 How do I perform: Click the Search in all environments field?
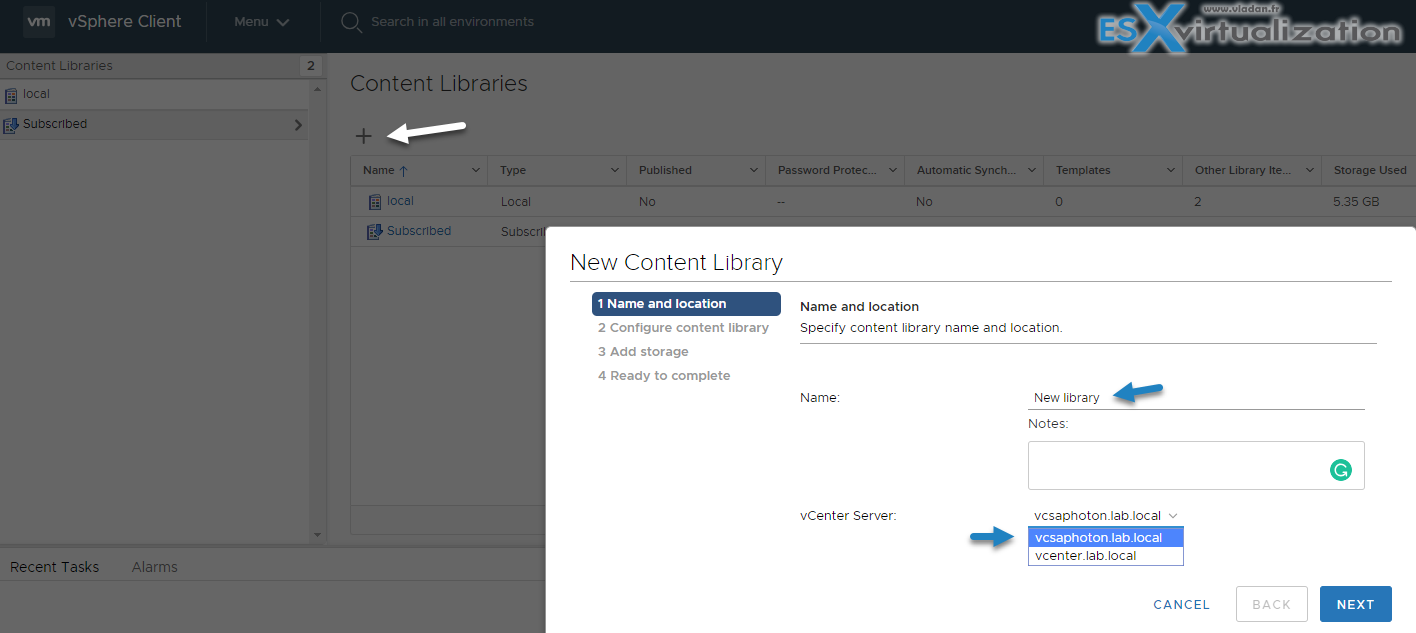pyautogui.click(x=452, y=22)
